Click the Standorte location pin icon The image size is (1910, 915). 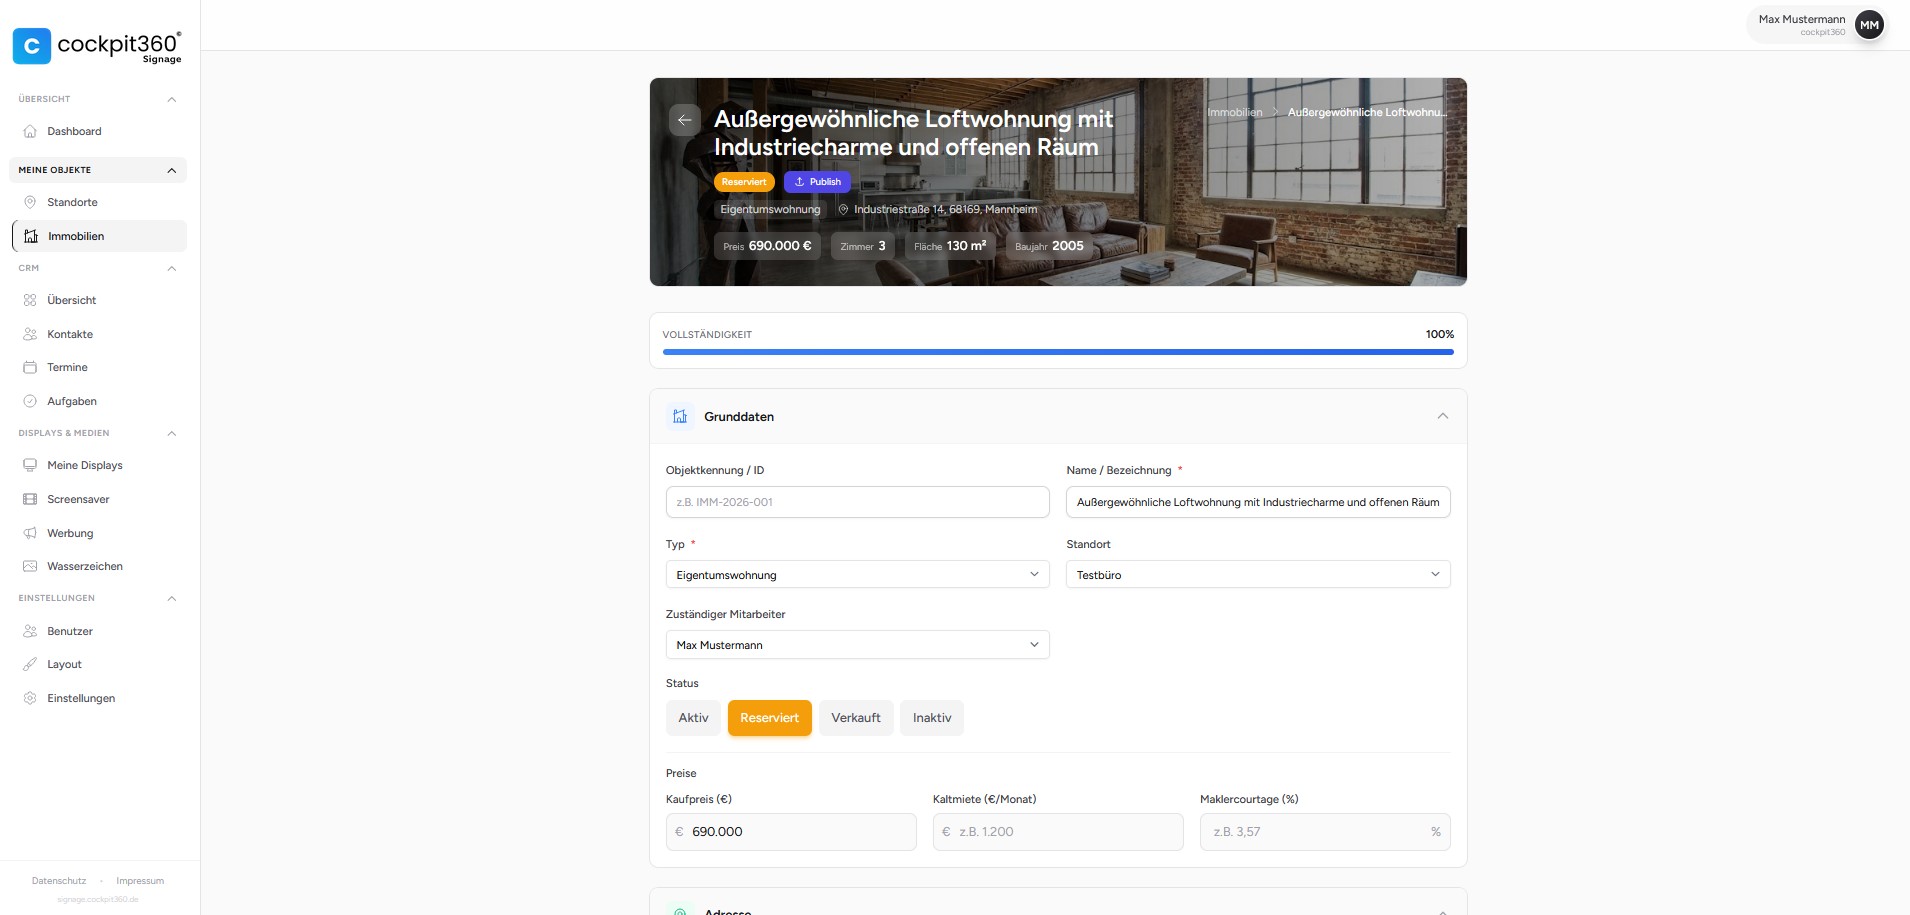(30, 202)
